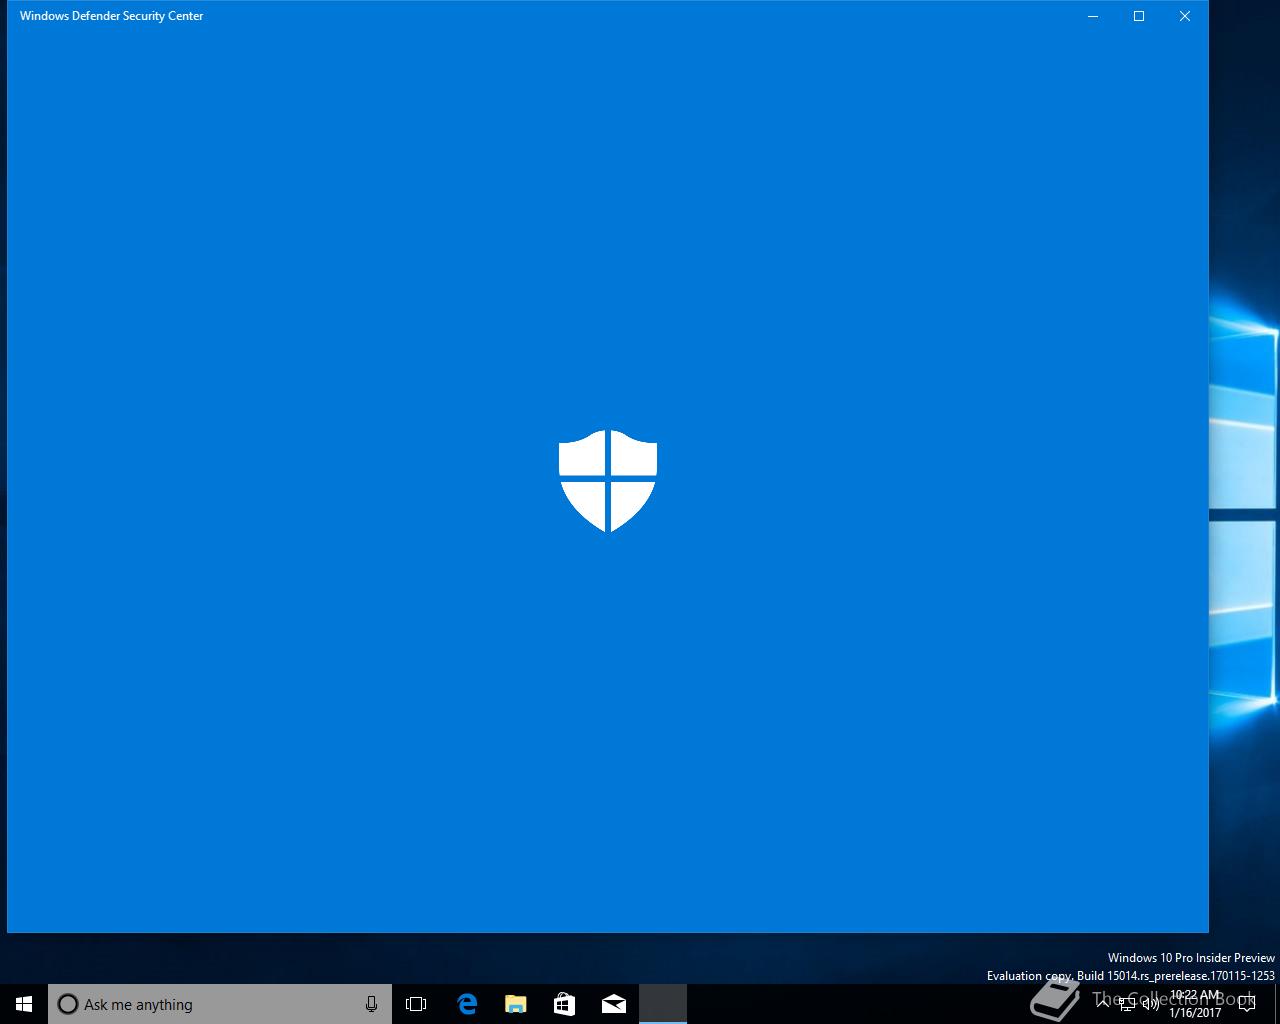
Task: Open File Explorer from the taskbar
Action: click(x=515, y=1004)
